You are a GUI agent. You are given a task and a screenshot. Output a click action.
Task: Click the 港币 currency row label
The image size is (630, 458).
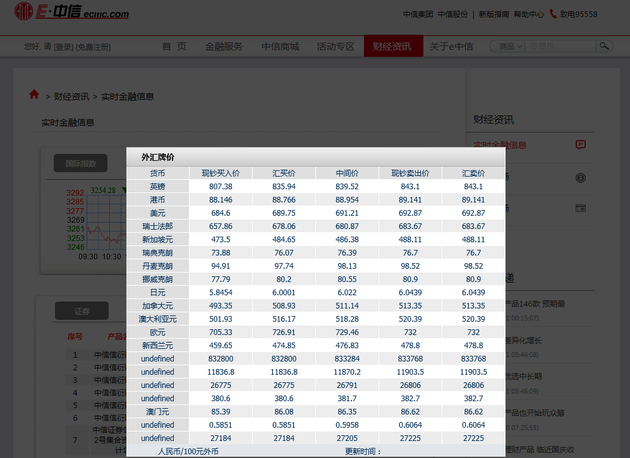click(x=158, y=200)
